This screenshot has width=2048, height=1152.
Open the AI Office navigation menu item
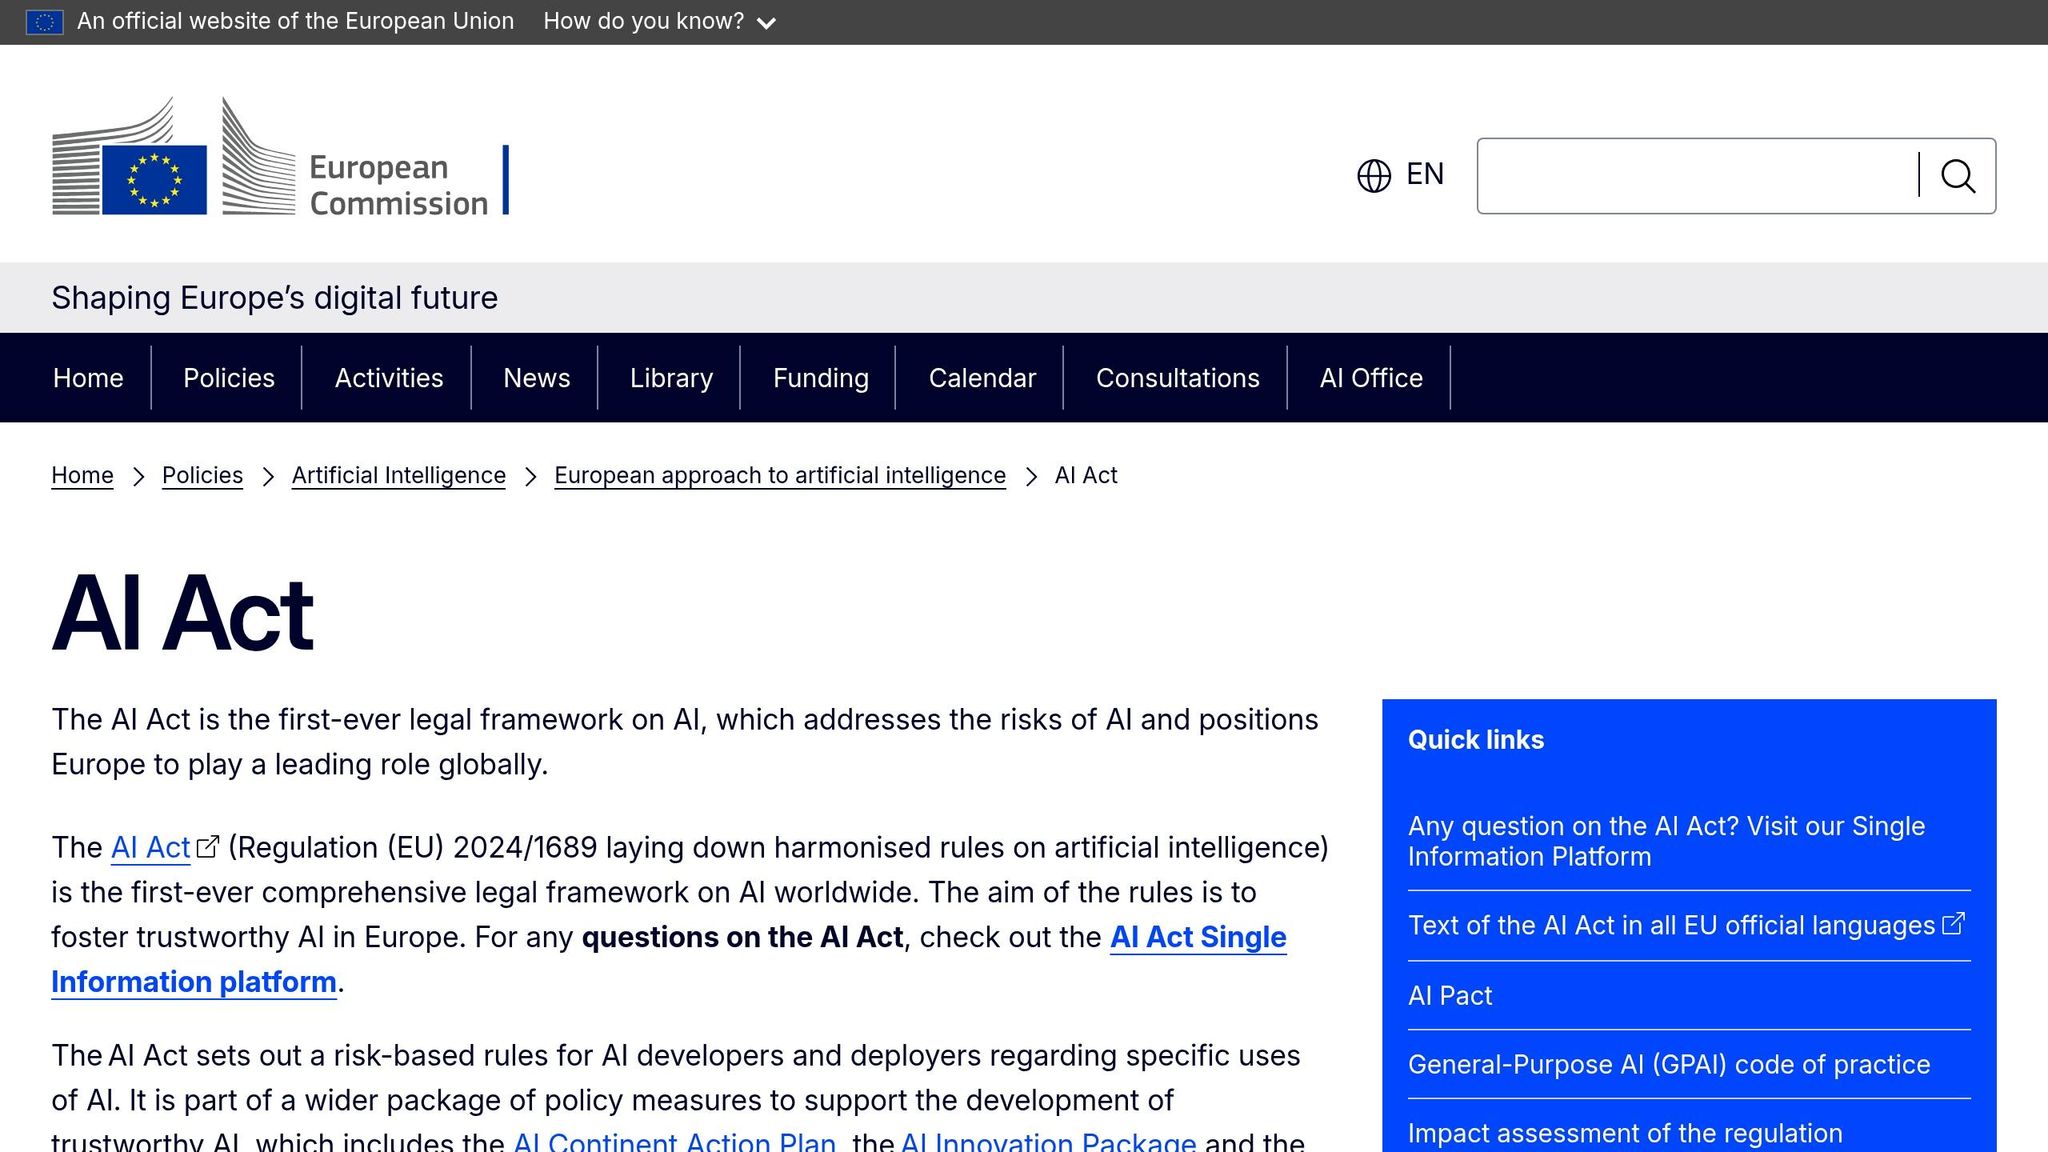click(1371, 378)
